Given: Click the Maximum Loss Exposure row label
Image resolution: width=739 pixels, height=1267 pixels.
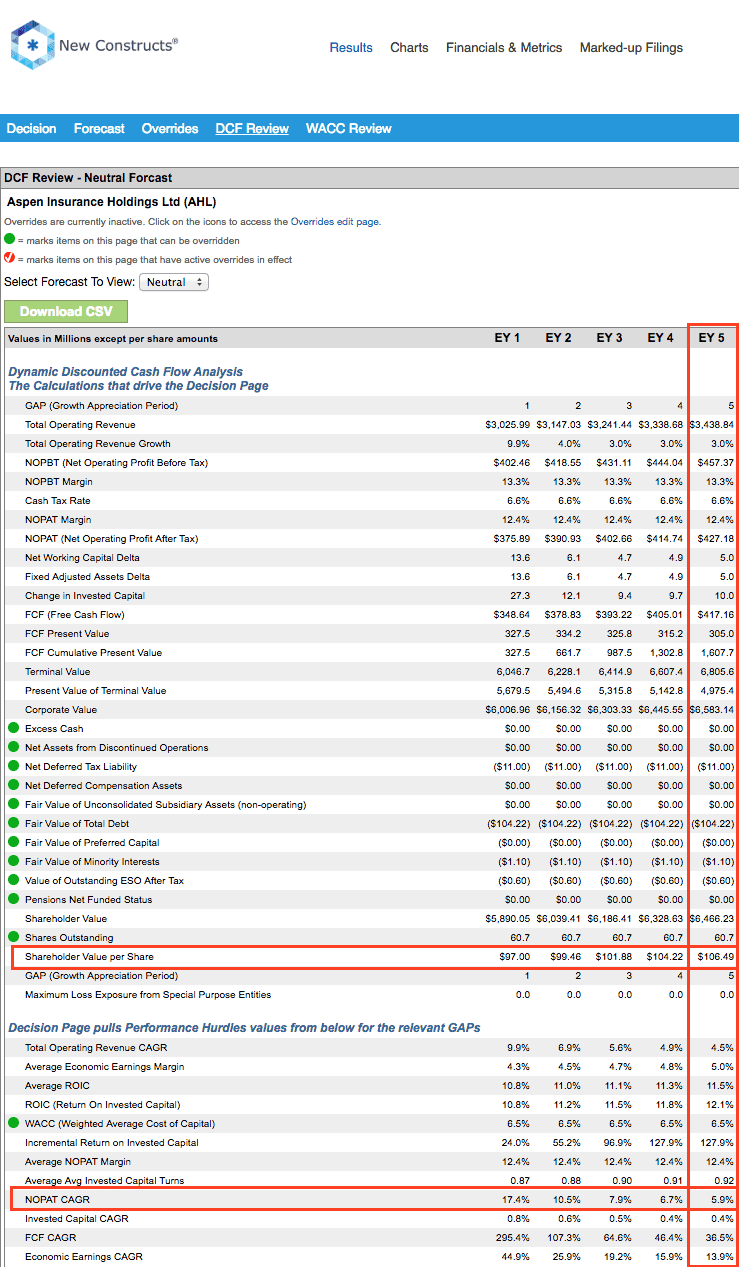Looking at the screenshot, I should click(x=148, y=994).
